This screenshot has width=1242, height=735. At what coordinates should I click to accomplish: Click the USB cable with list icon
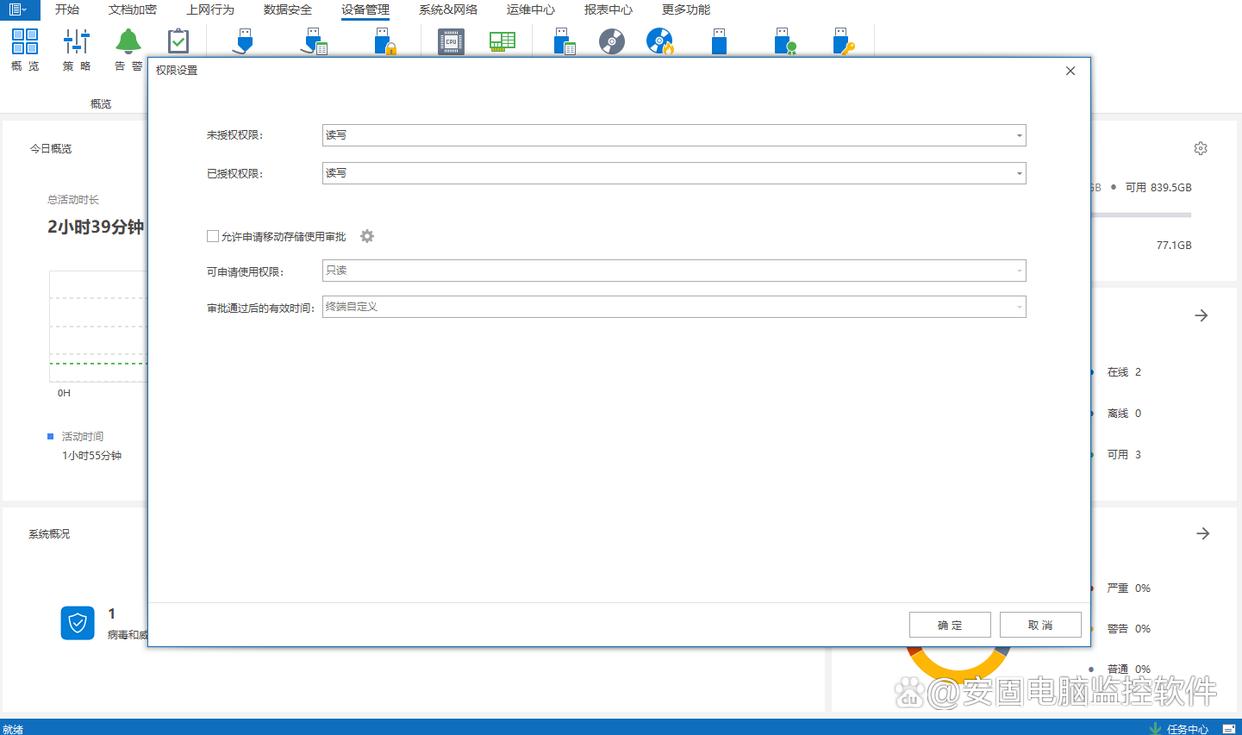click(314, 41)
